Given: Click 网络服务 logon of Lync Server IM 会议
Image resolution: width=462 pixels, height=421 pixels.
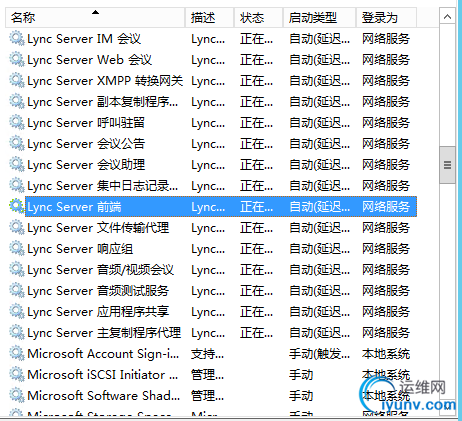Looking at the screenshot, I should click(386, 39).
